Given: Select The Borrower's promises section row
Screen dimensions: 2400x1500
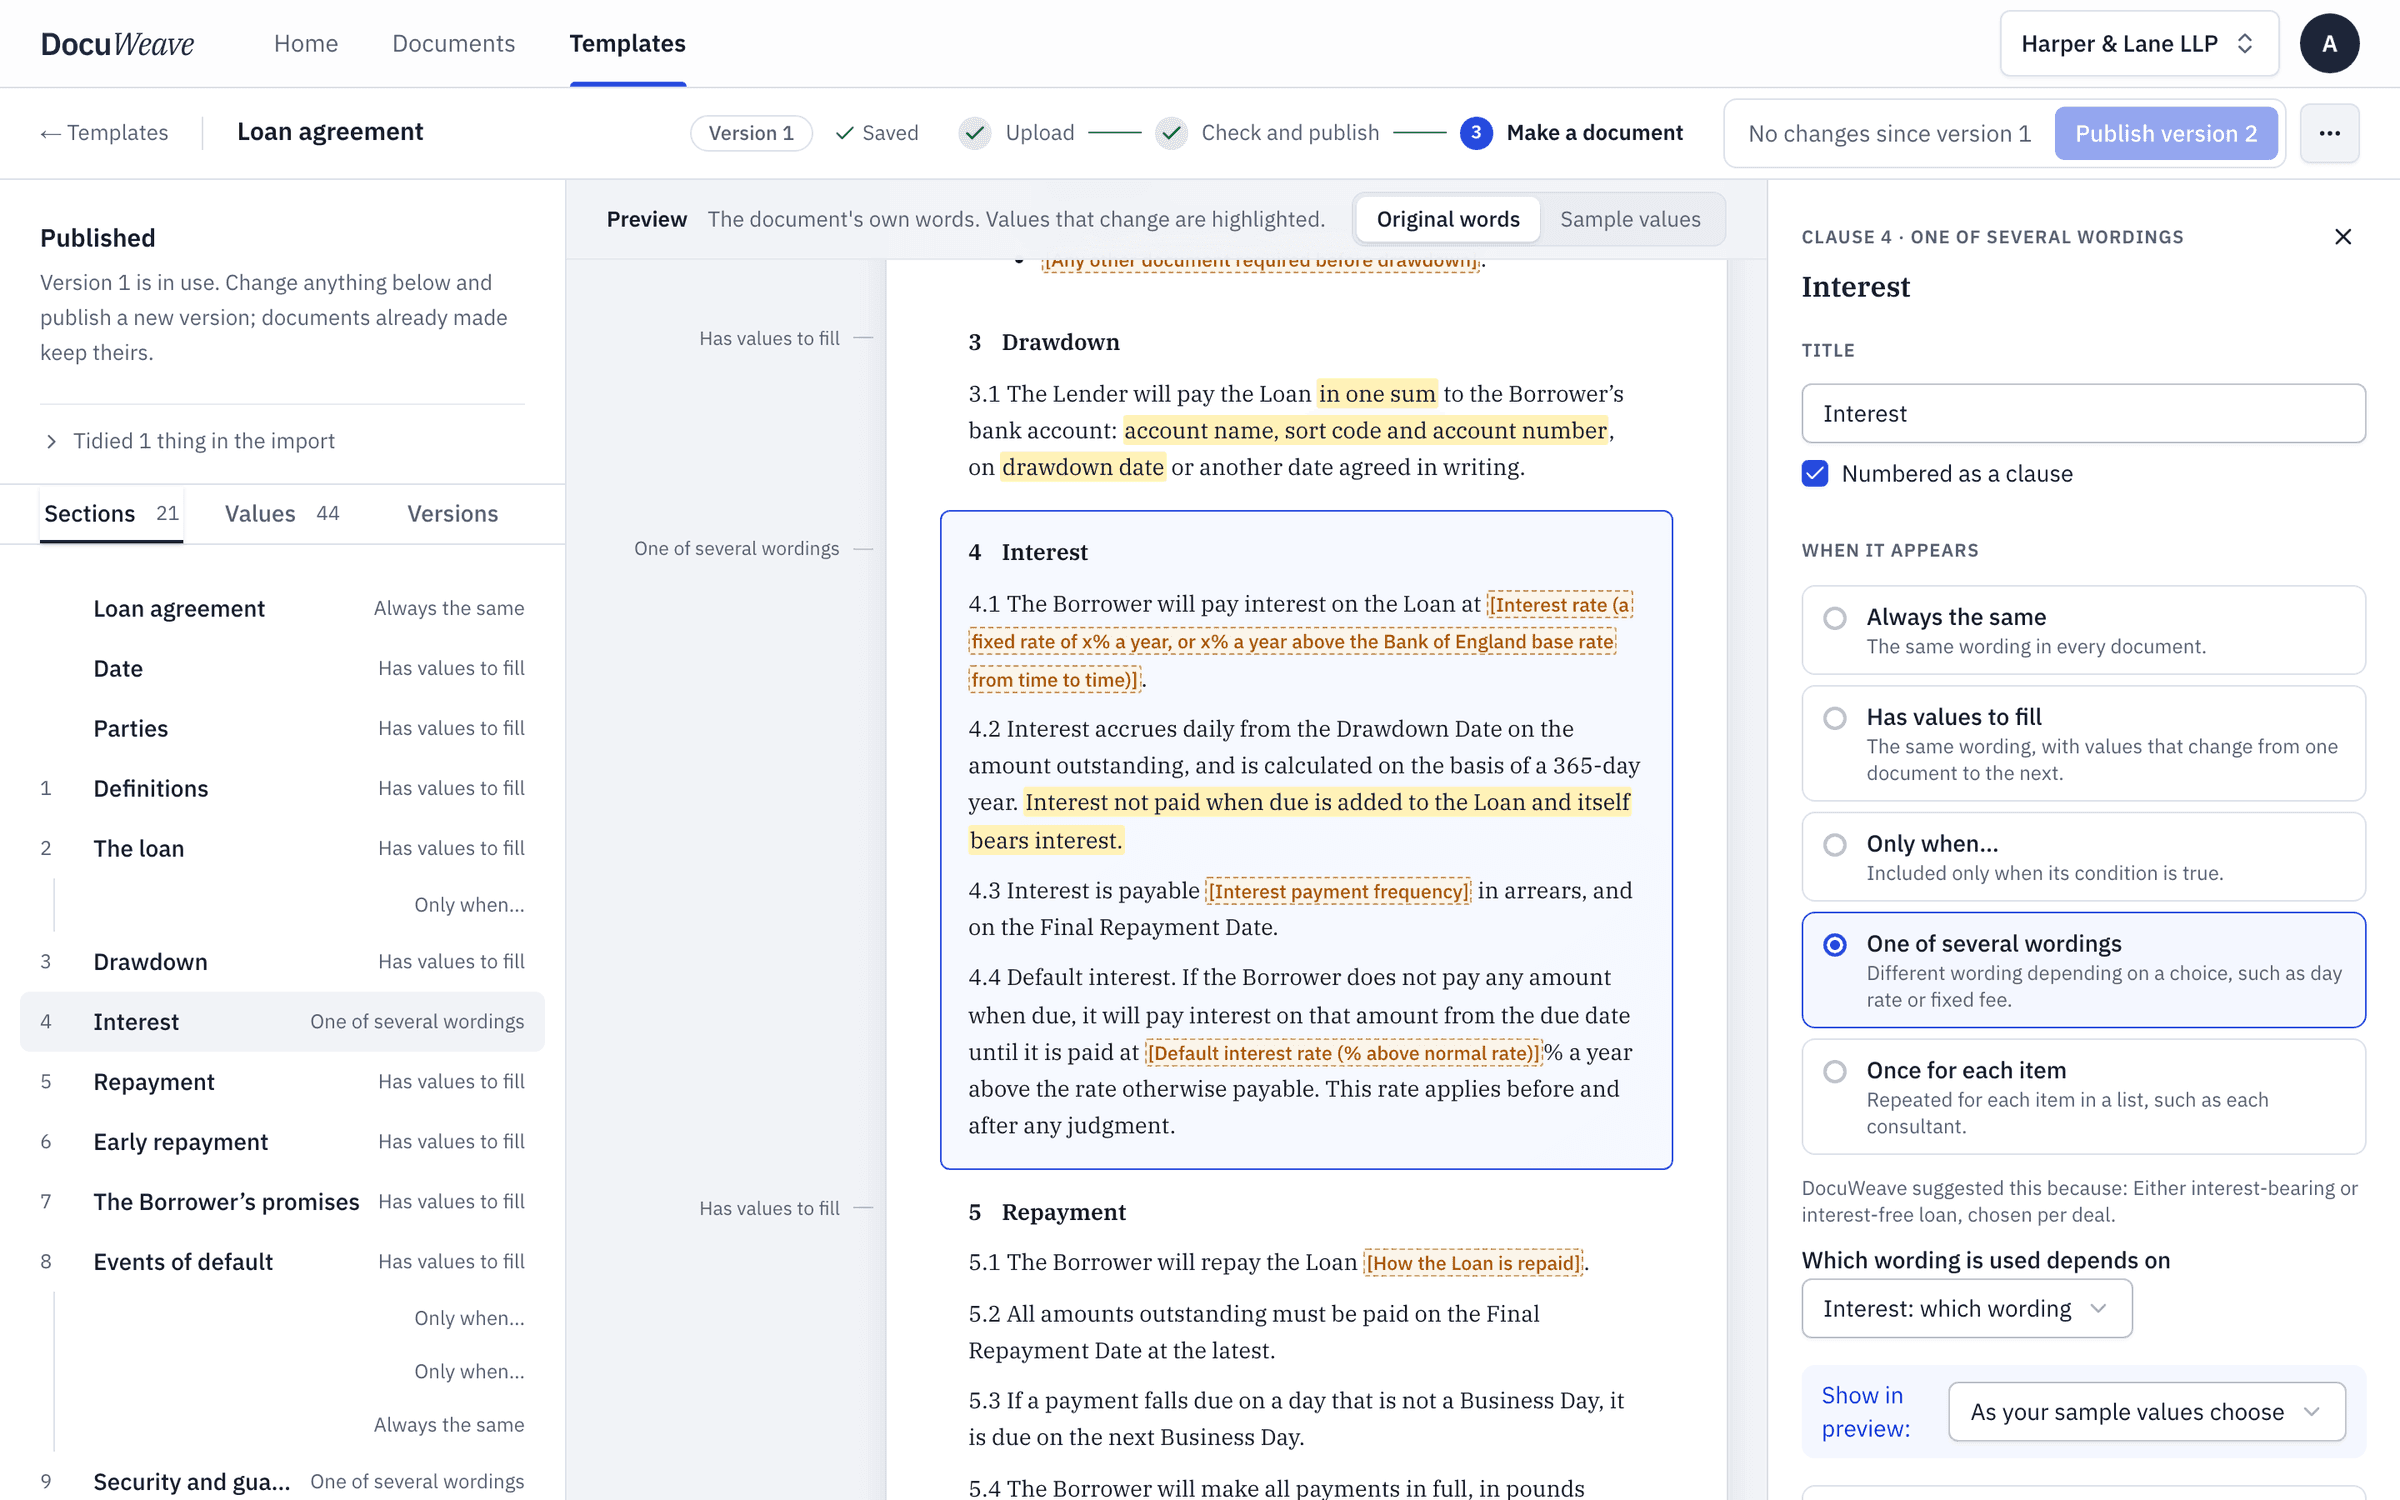Looking at the screenshot, I should 282,1202.
